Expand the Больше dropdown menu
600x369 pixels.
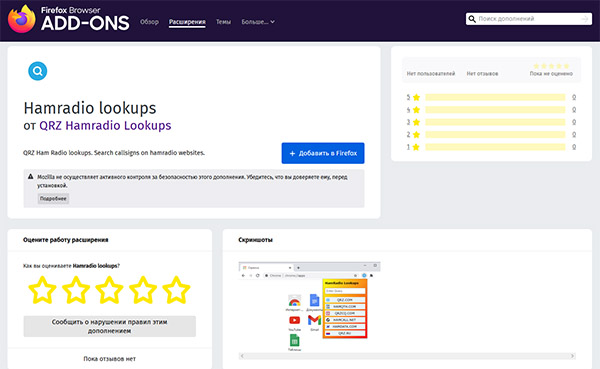258,22
